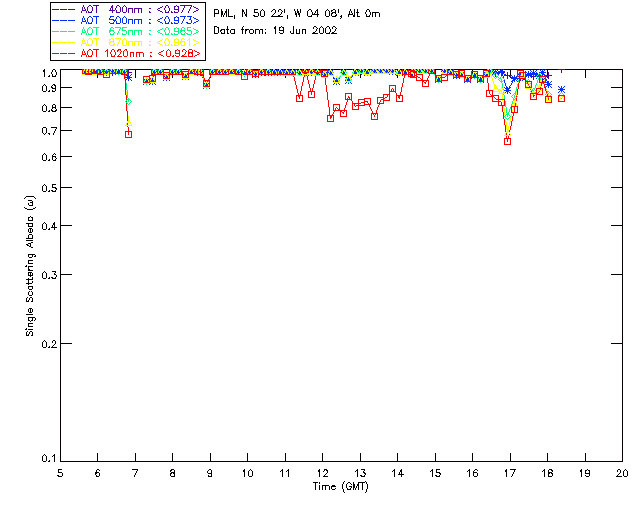Click the <0.928> mean value in legend
This screenshot has width=640, height=512.
tap(178, 53)
